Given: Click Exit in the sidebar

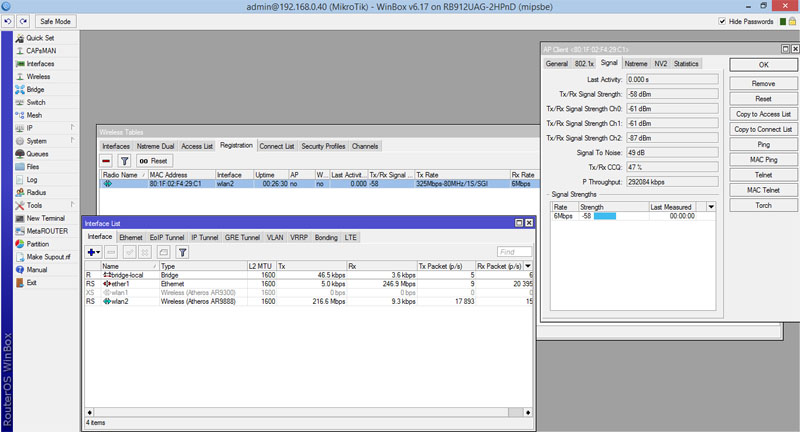Looking at the screenshot, I should pyautogui.click(x=32, y=283).
